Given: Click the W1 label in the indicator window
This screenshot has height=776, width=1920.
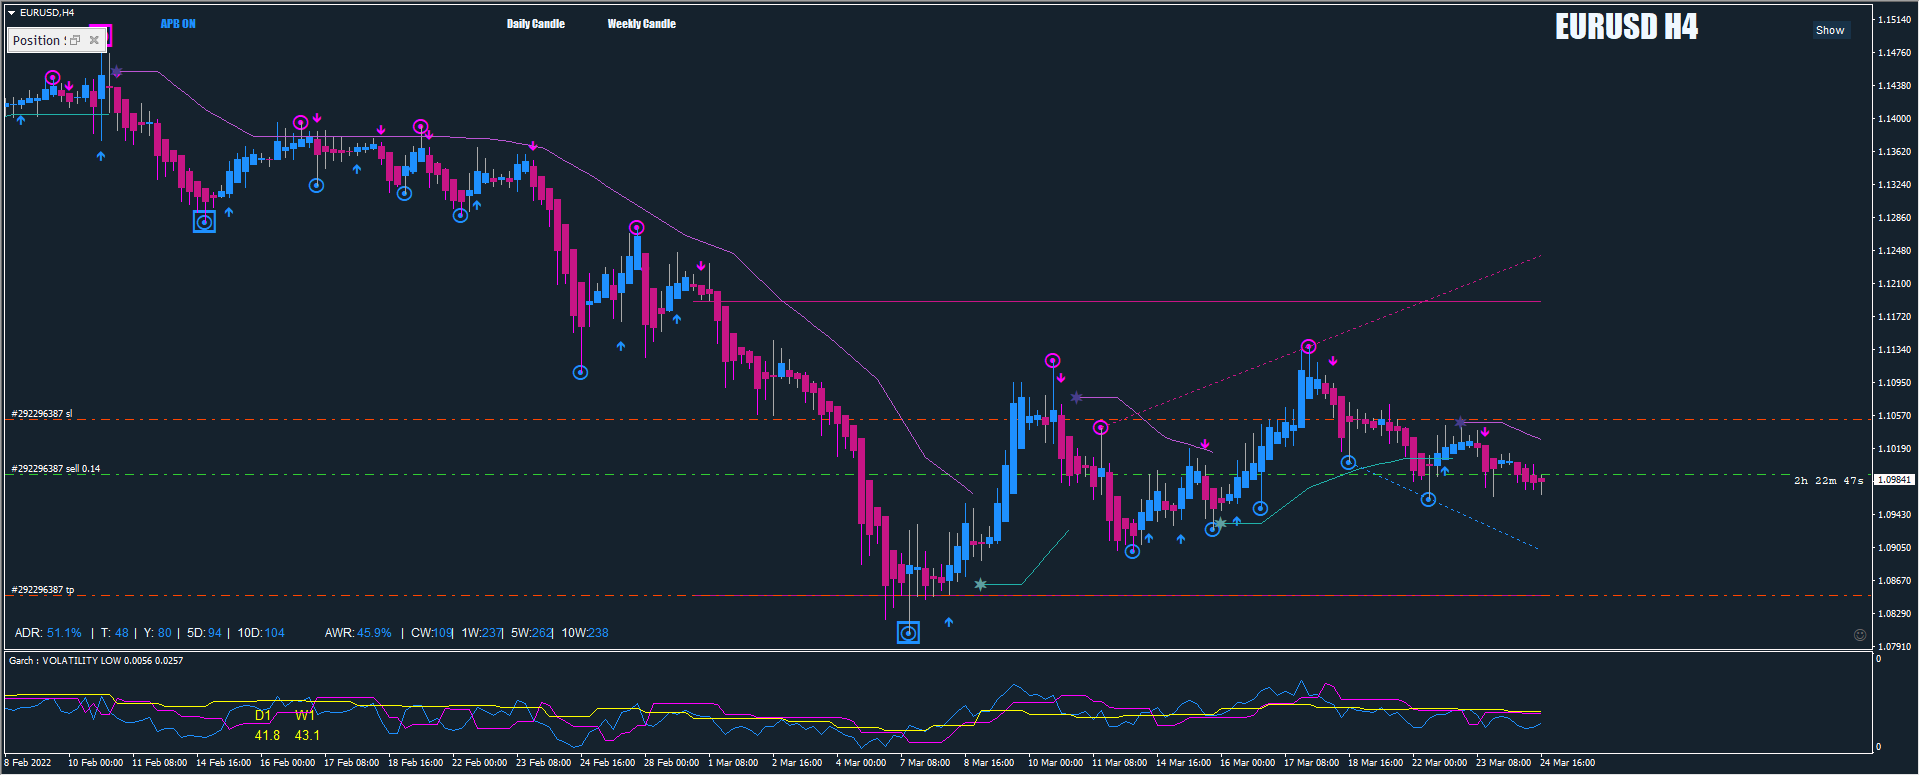Looking at the screenshot, I should tap(305, 716).
